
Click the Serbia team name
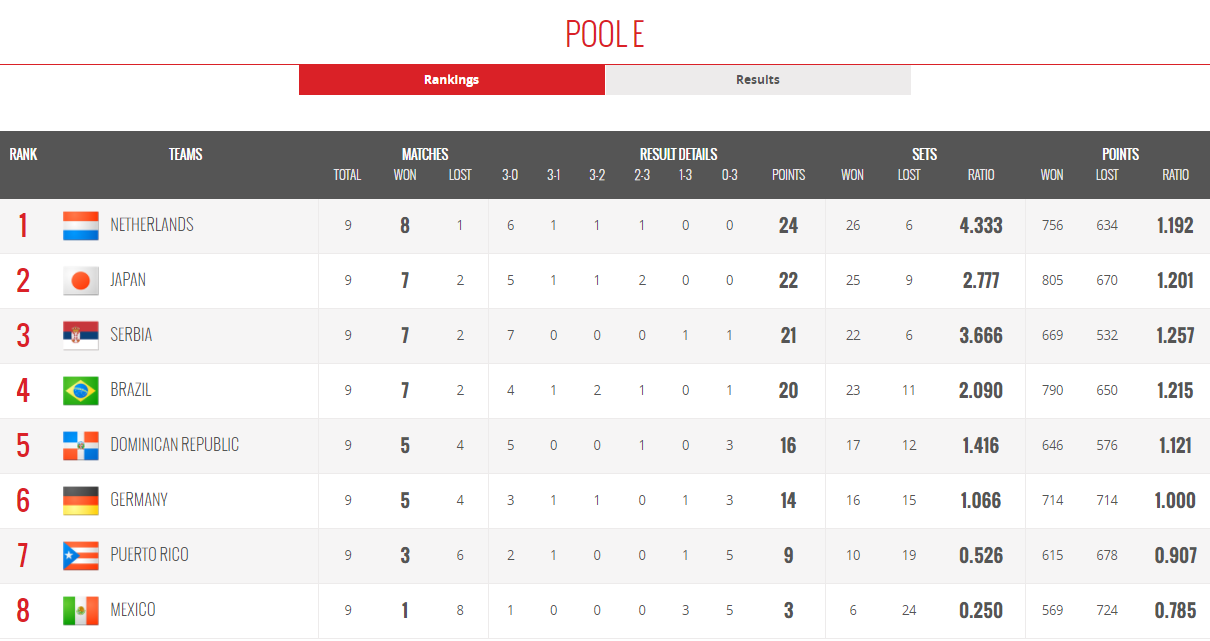tap(131, 335)
